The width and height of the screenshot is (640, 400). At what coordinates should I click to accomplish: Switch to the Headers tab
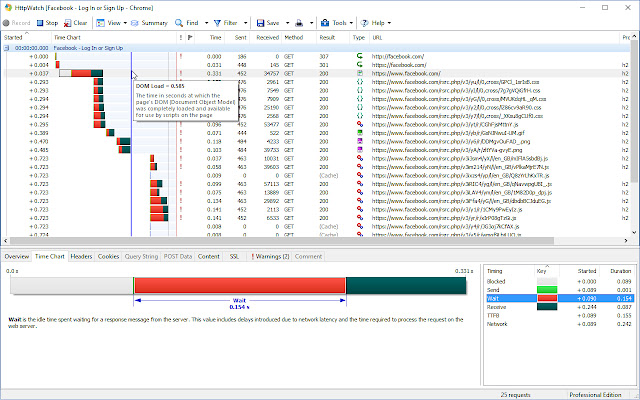[81, 256]
